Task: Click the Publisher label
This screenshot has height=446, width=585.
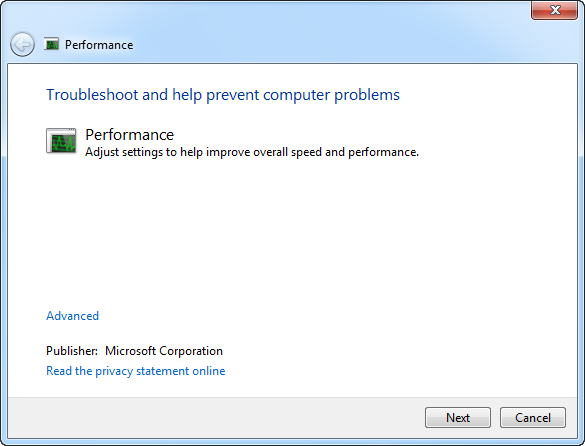Action: tap(72, 351)
